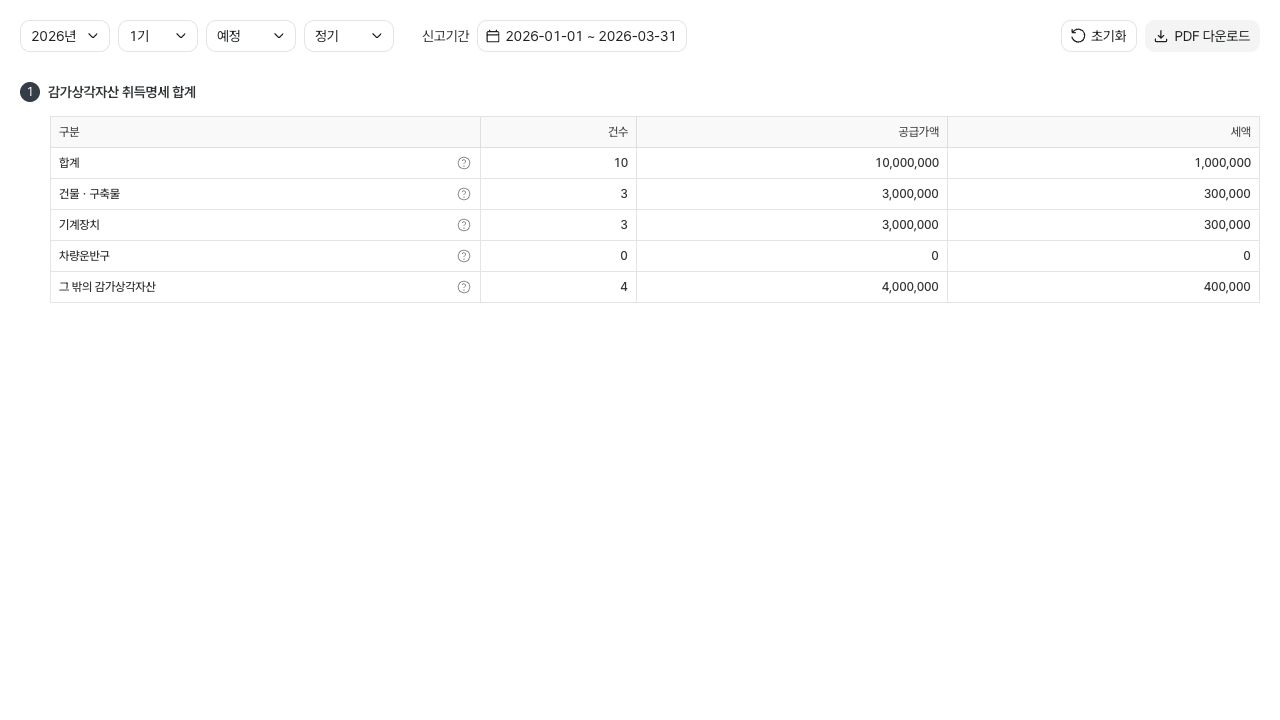Open the 예정 filing type dropdown
Image resolution: width=1280 pixels, height=720 pixels.
point(251,36)
